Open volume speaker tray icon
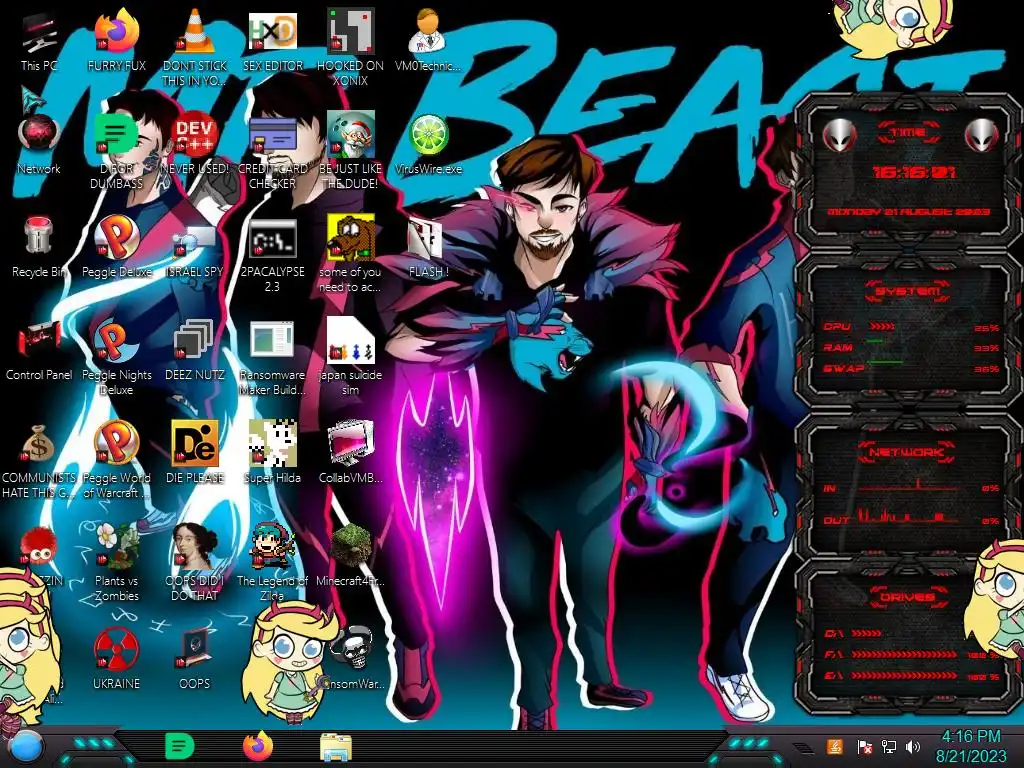The width and height of the screenshot is (1024, 768). [x=913, y=747]
